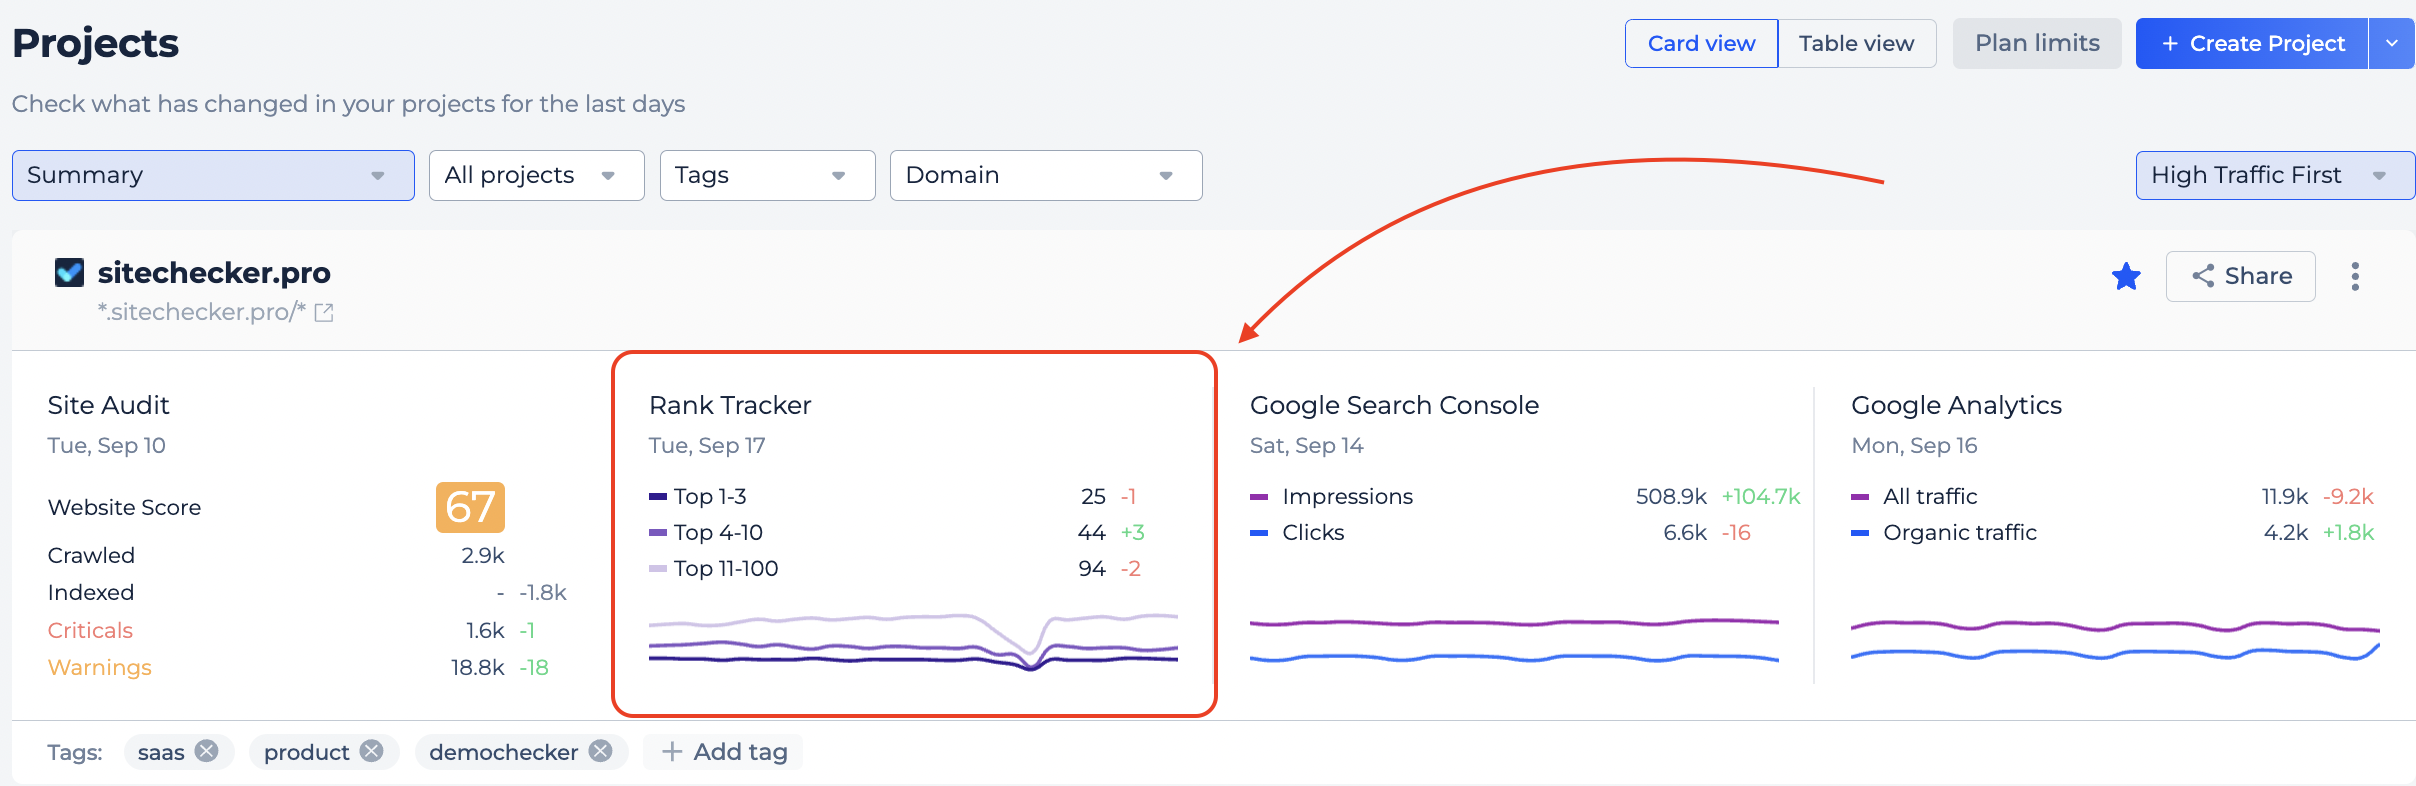Click the Crawled 2.9k value

coord(483,555)
